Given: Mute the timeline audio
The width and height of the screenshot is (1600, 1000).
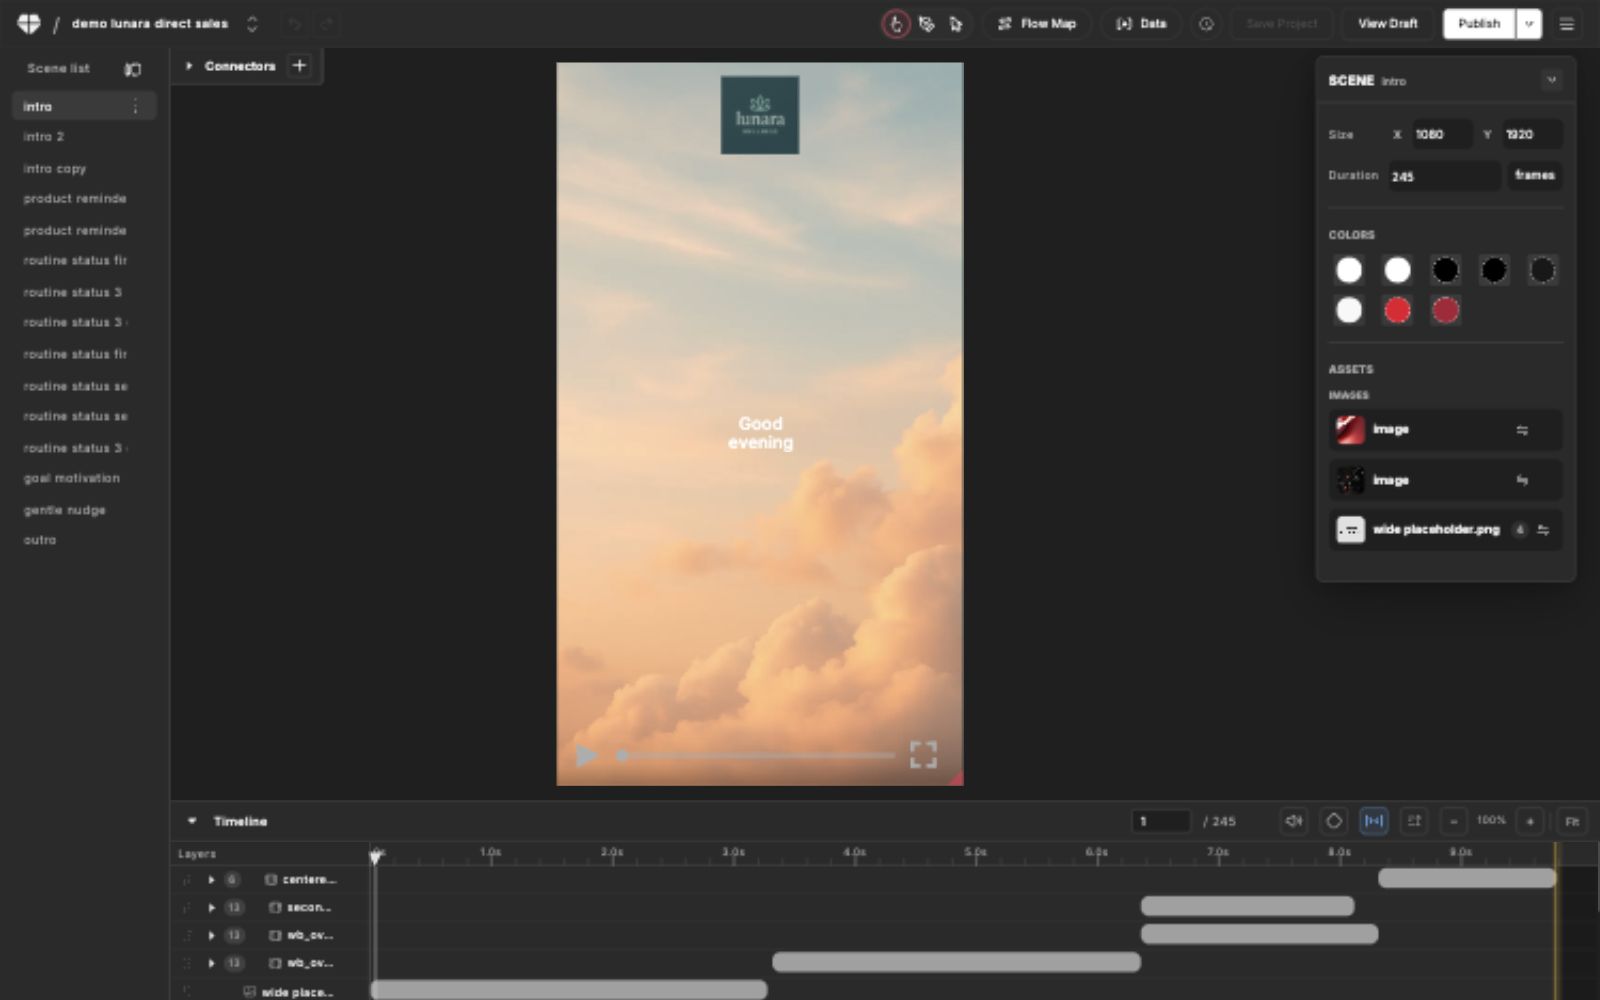Looking at the screenshot, I should point(1294,821).
